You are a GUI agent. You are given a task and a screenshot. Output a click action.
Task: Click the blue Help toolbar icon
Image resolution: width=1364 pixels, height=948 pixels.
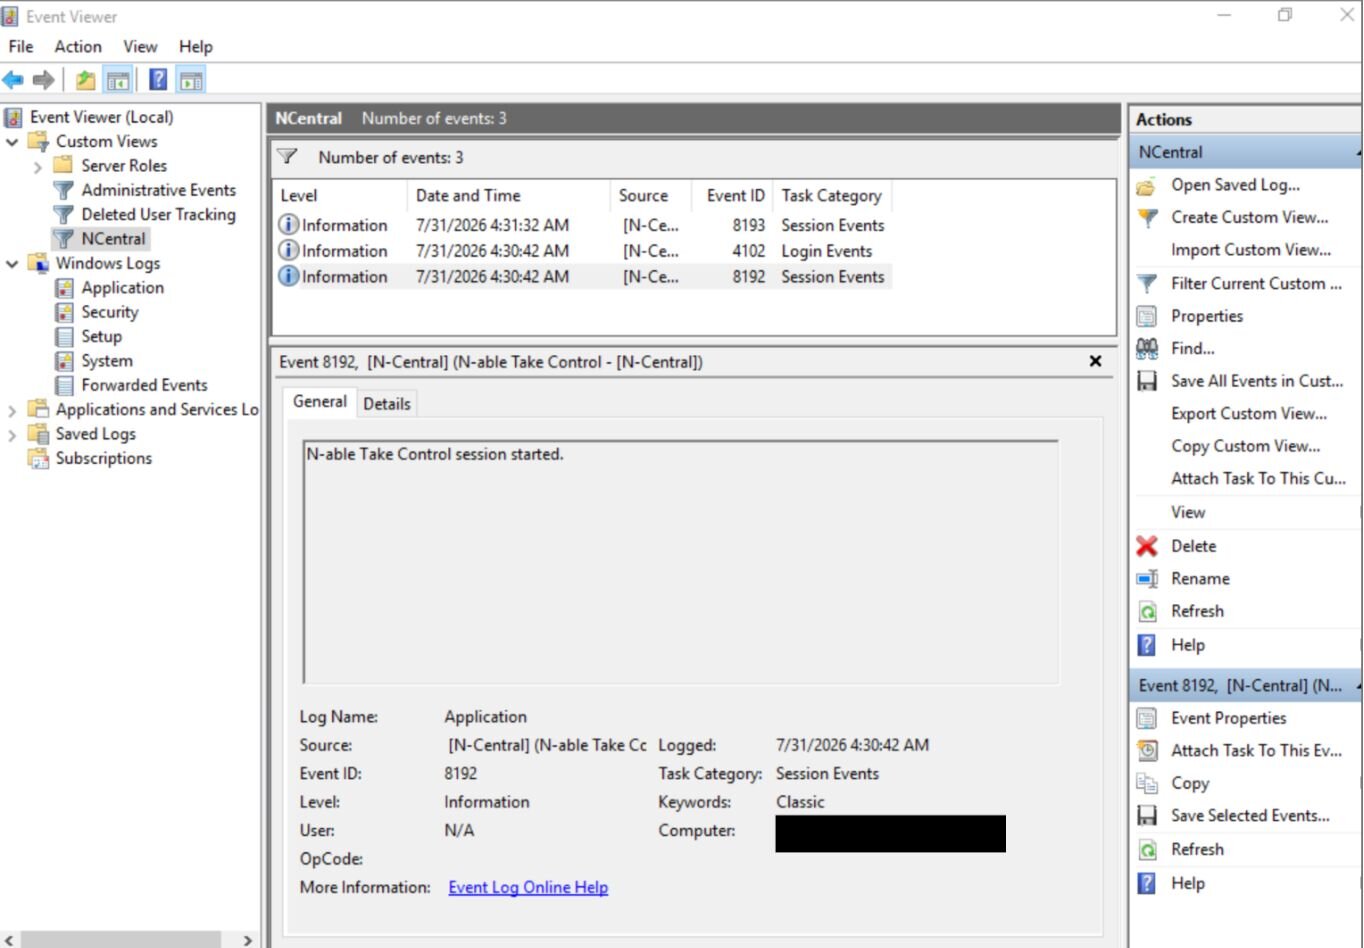(158, 80)
